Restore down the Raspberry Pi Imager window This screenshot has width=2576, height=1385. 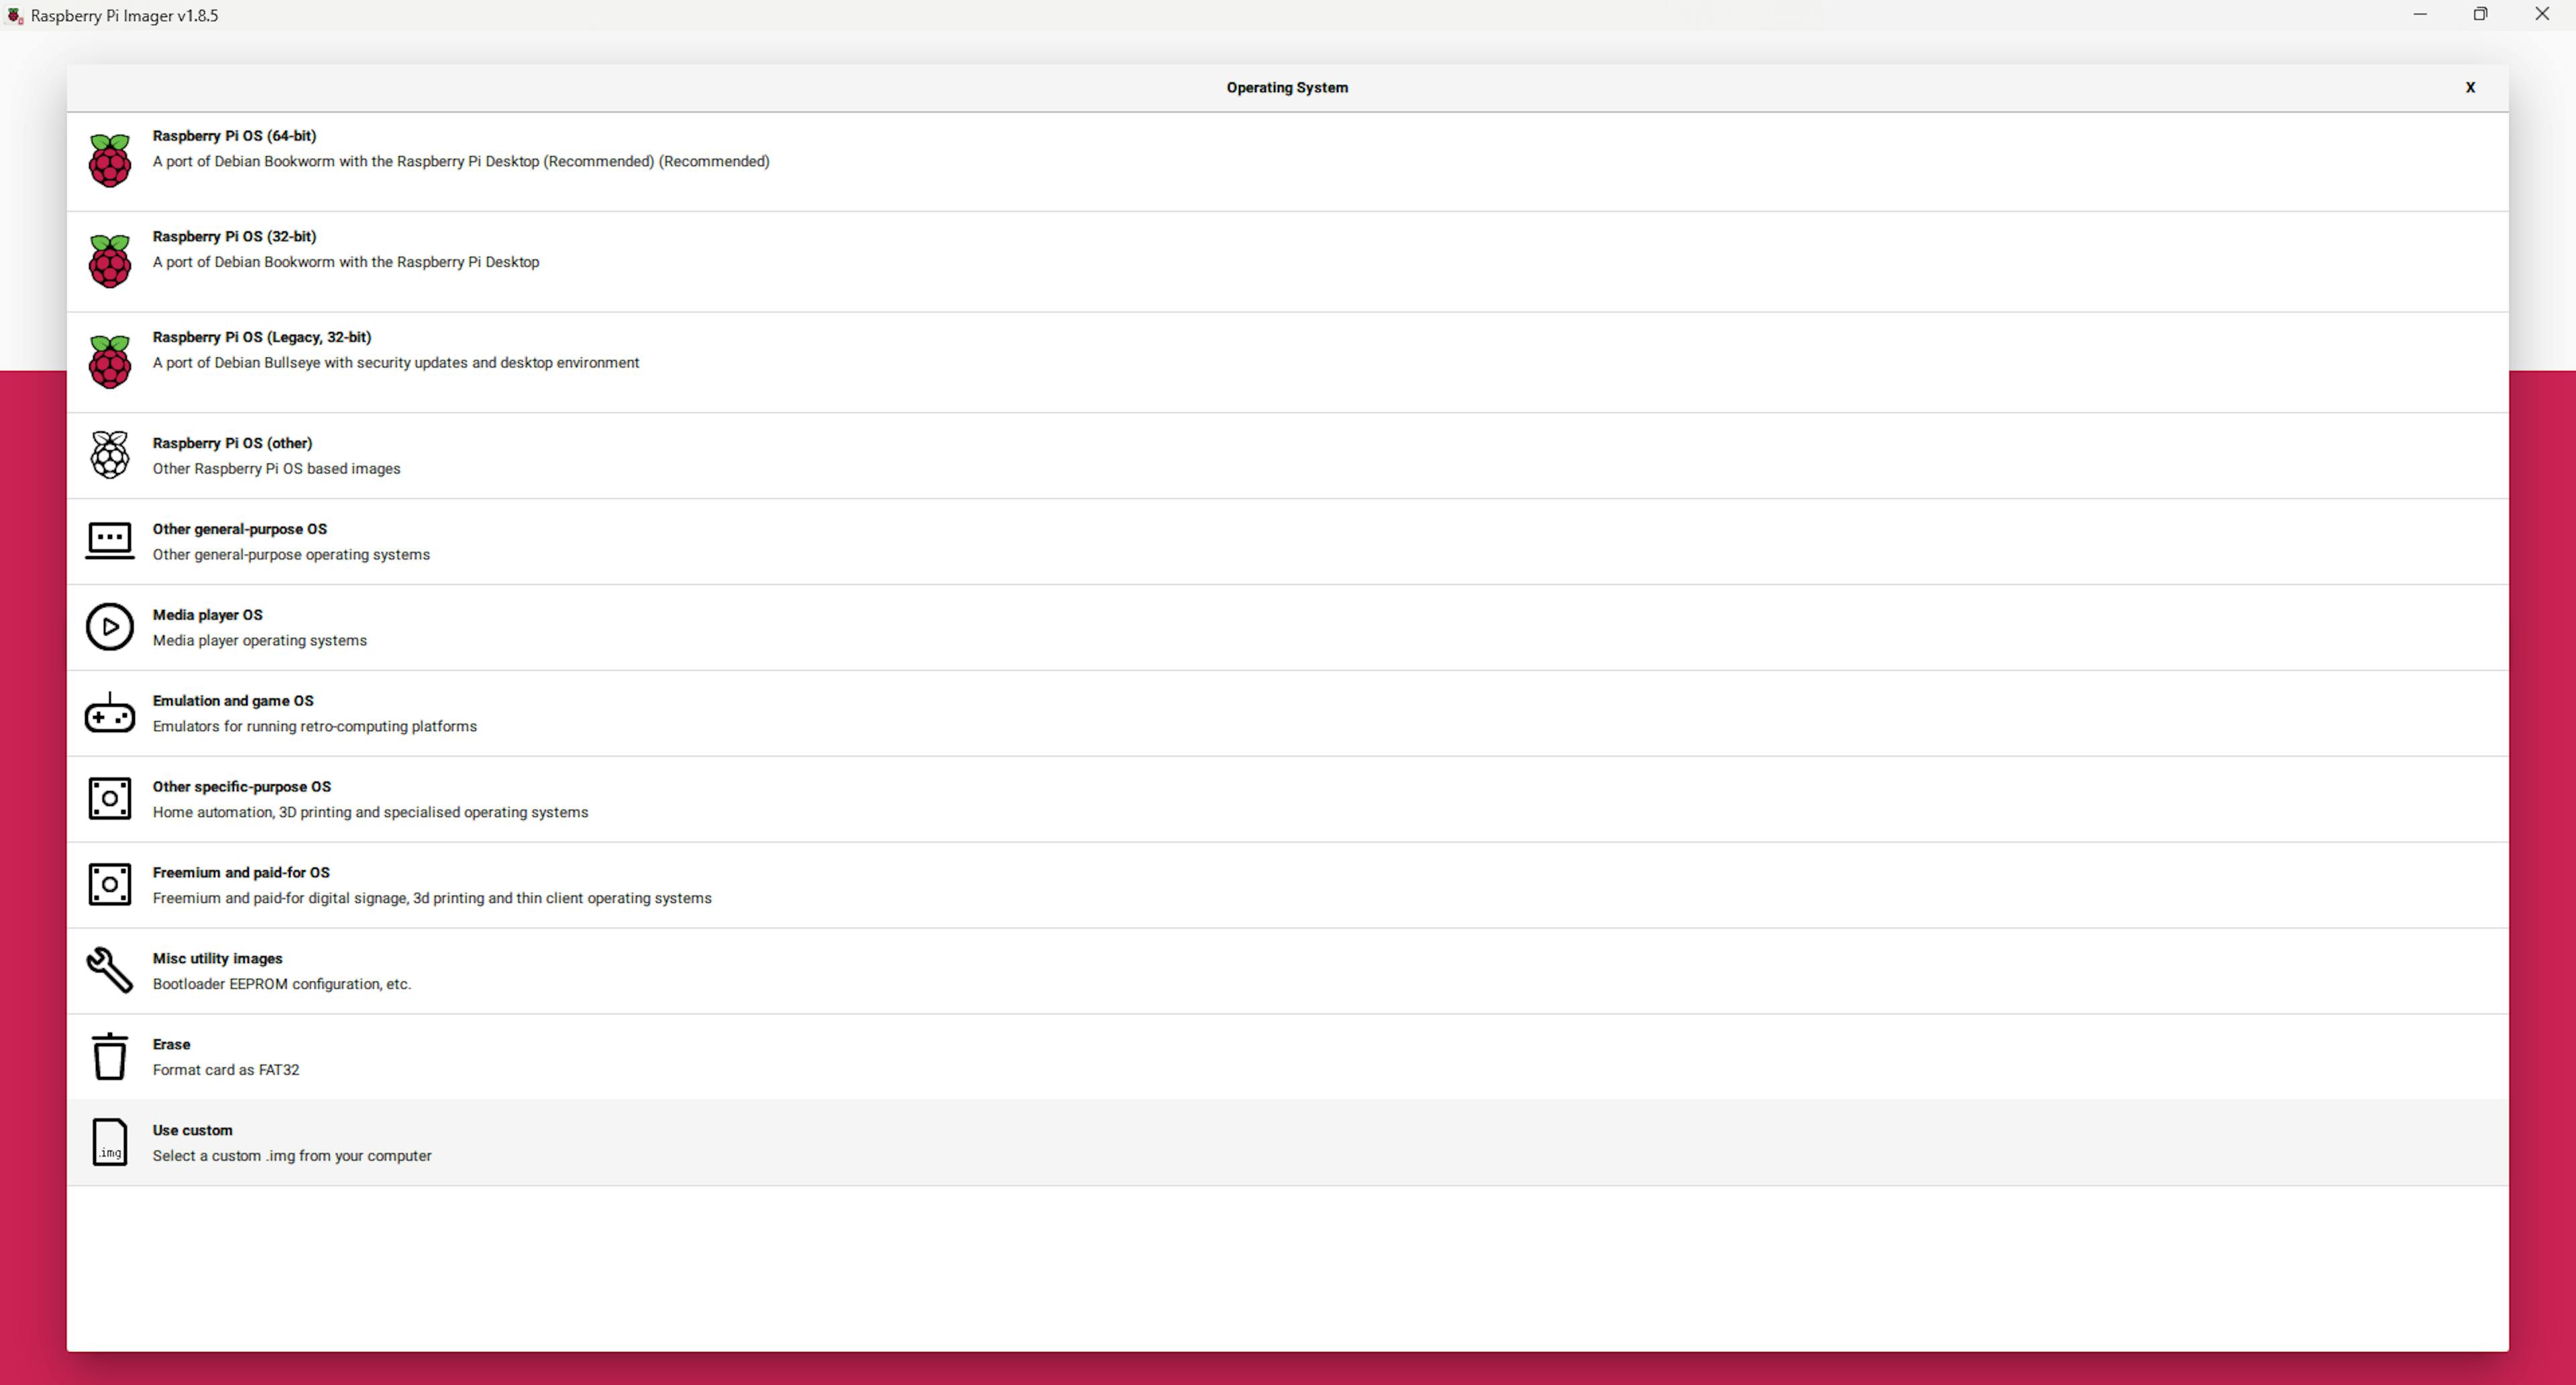click(x=2481, y=15)
